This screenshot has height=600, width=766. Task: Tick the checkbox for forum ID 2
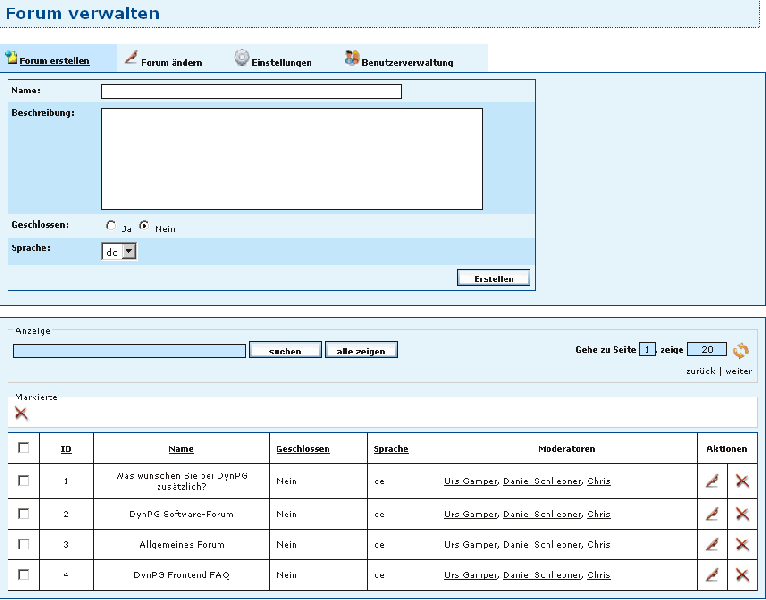pos(24,513)
